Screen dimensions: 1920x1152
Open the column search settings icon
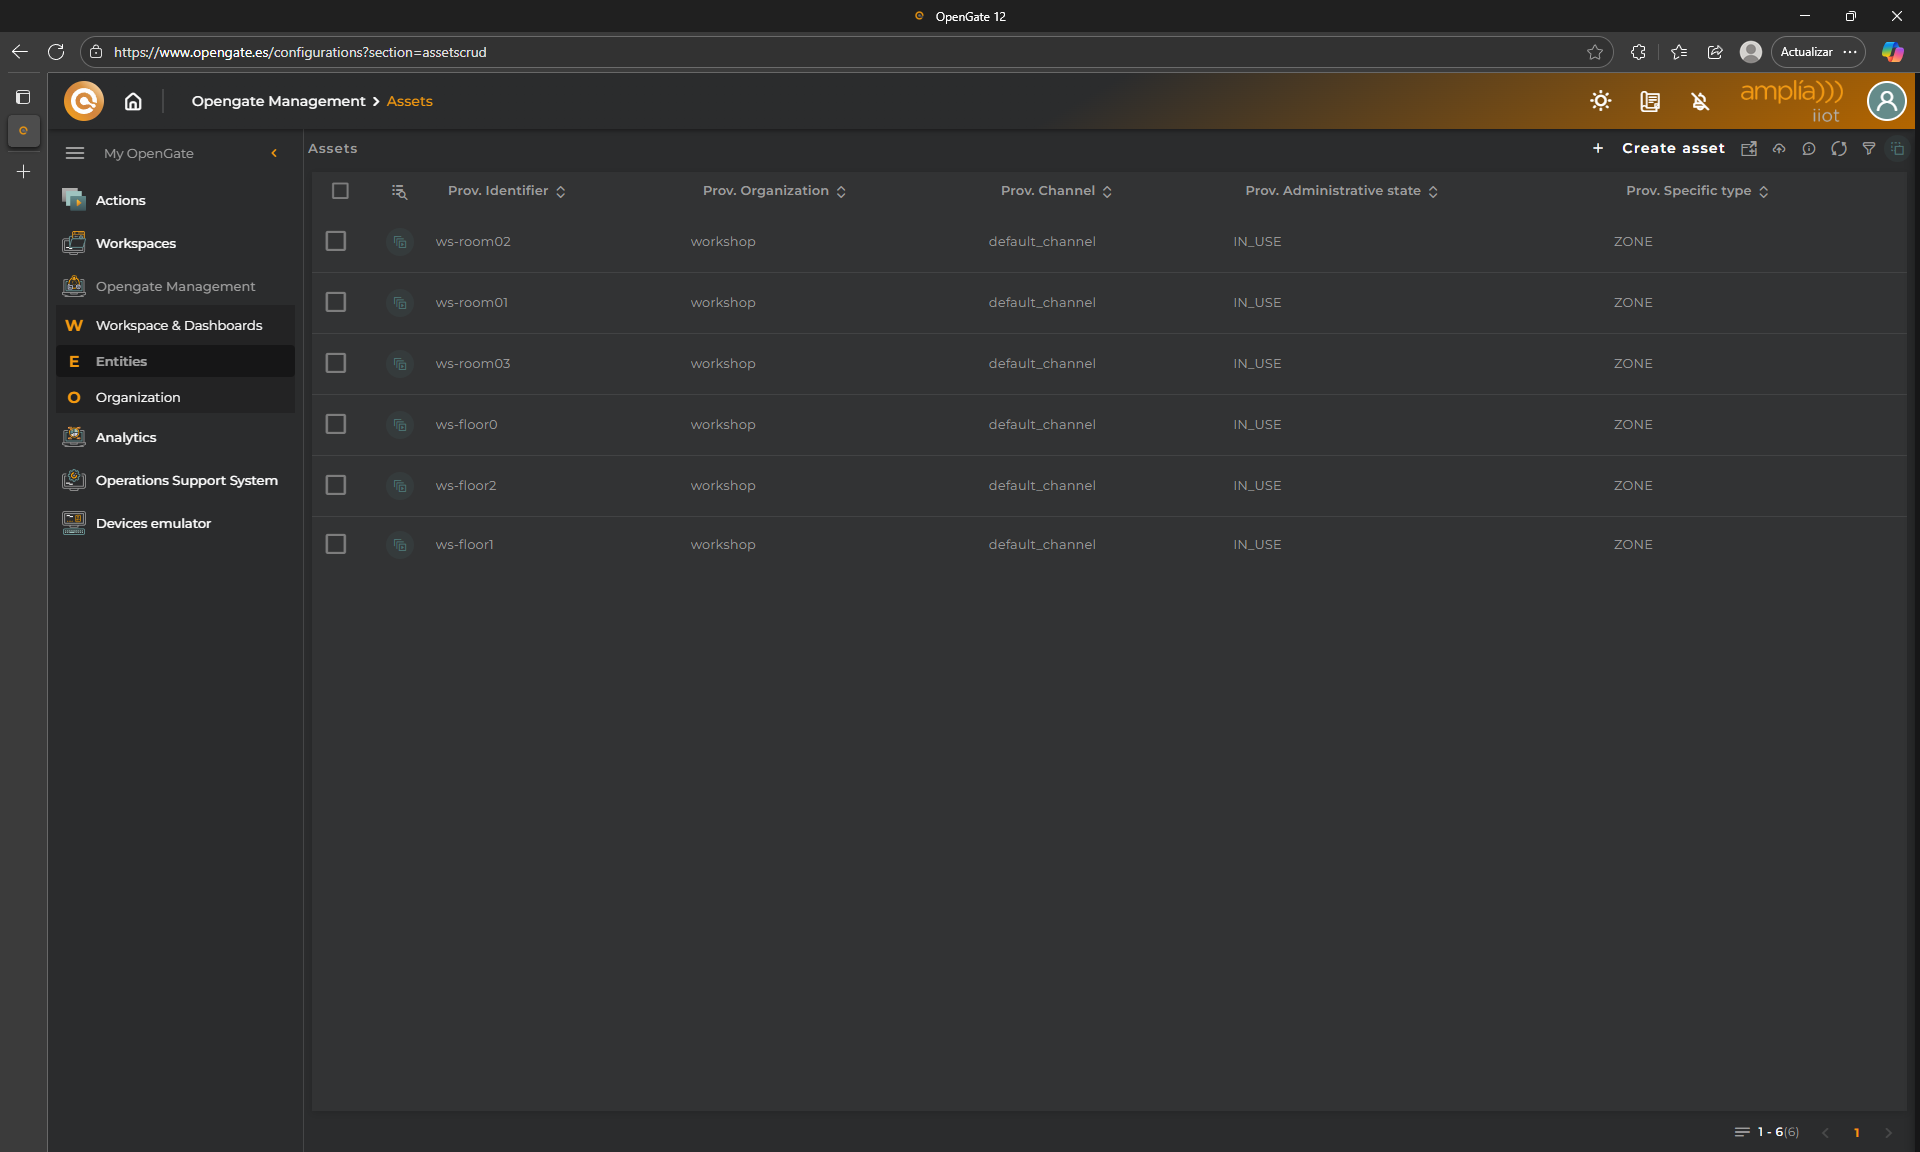coord(399,191)
